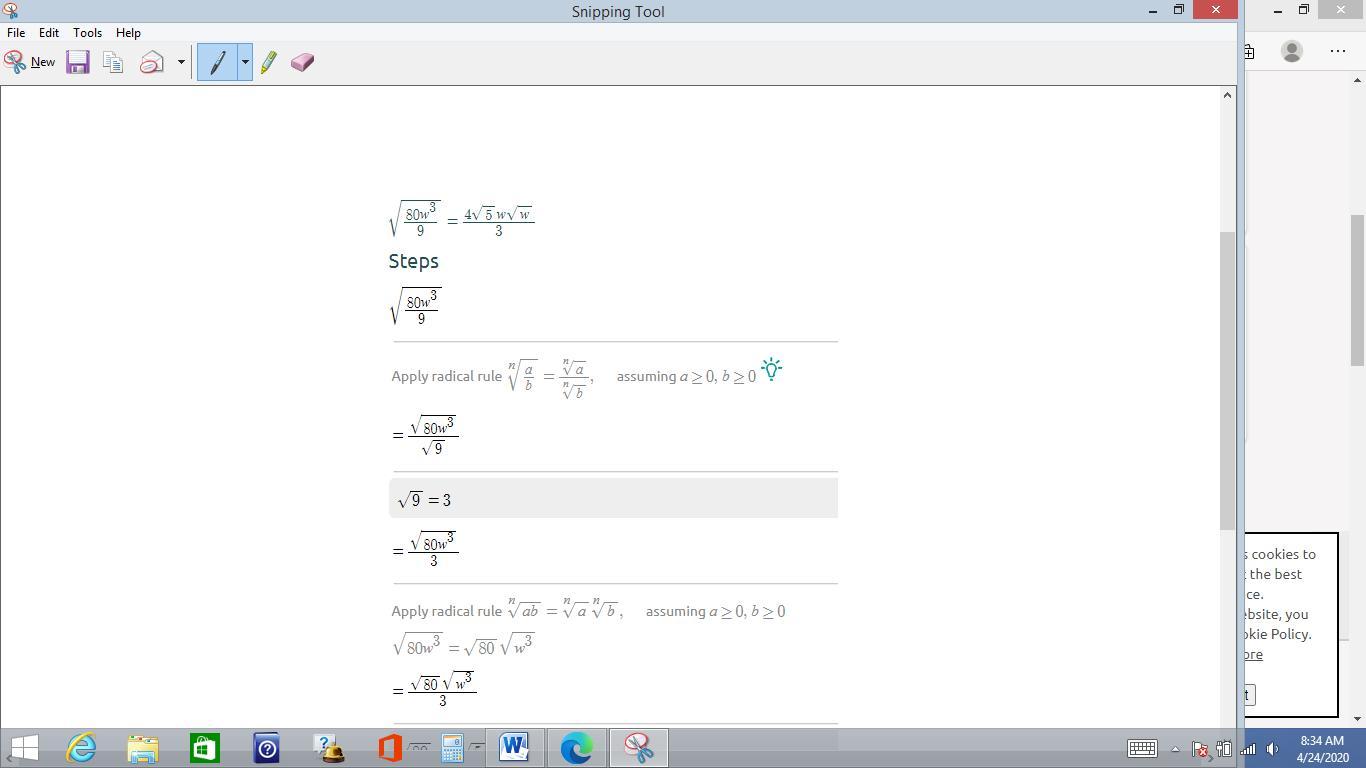Open the Windows Start button
1366x768 pixels.
[x=24, y=748]
